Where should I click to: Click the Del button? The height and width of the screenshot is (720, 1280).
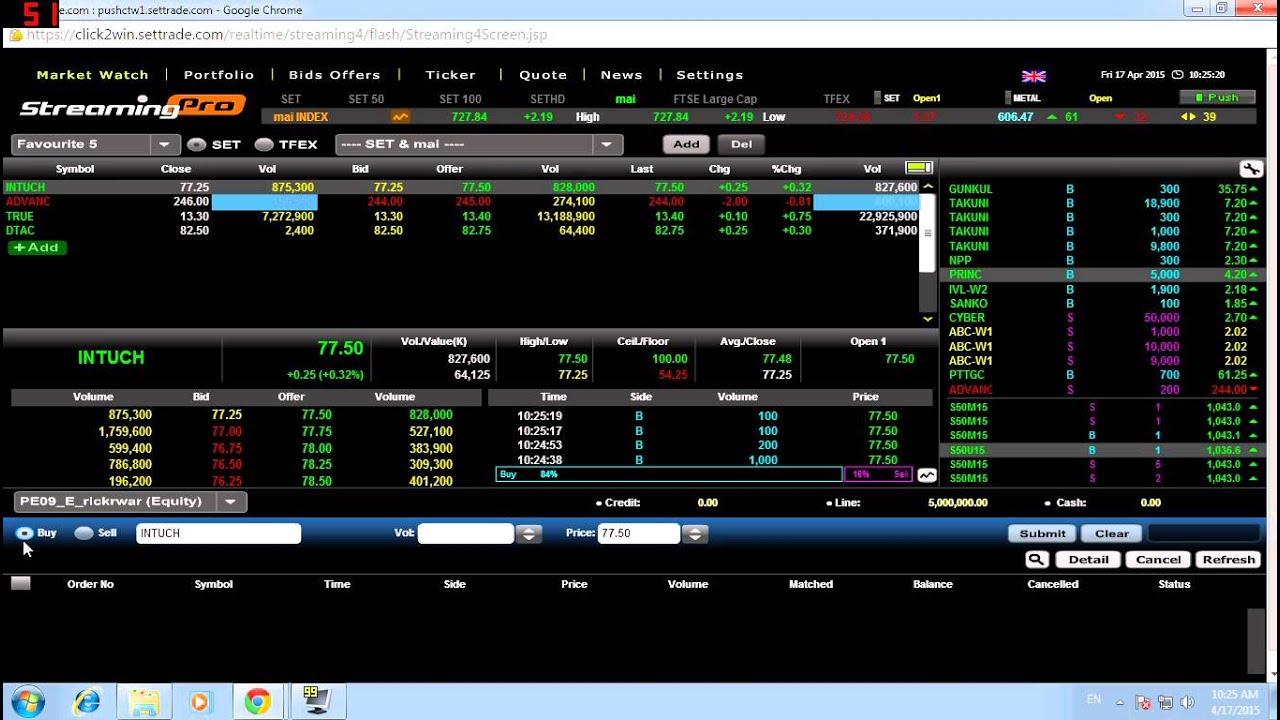coord(741,145)
